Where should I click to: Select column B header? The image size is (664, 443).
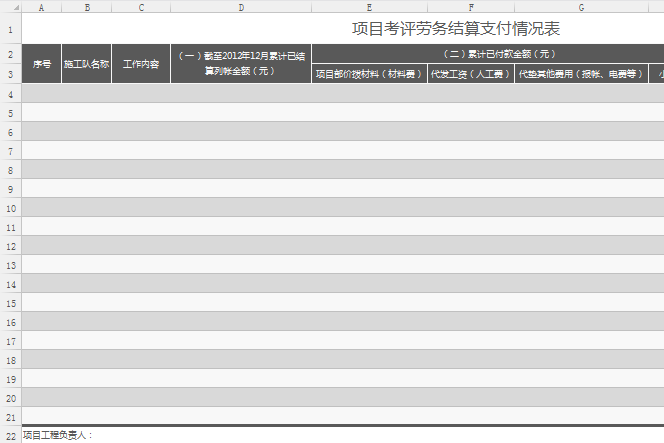click(87, 6)
